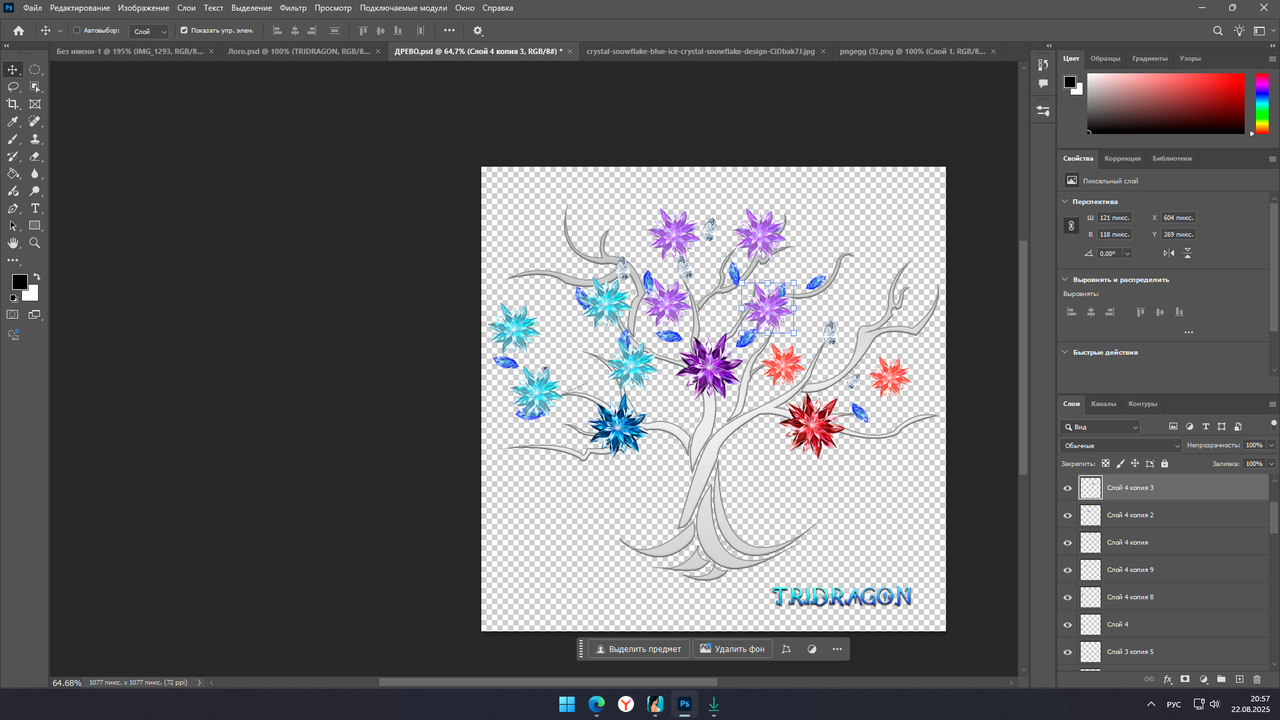Click the trash icon to delete layer
This screenshot has width=1280, height=720.
1257,679
